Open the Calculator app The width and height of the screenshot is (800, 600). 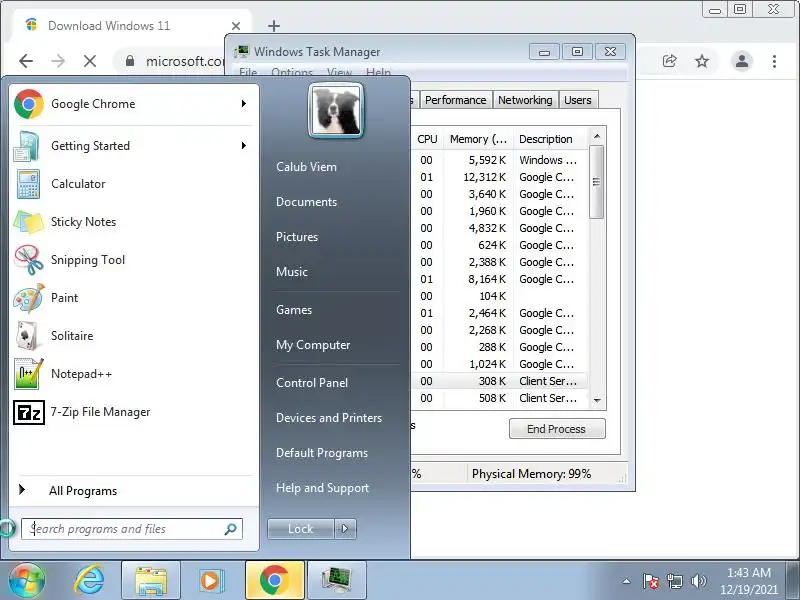click(x=133, y=184)
